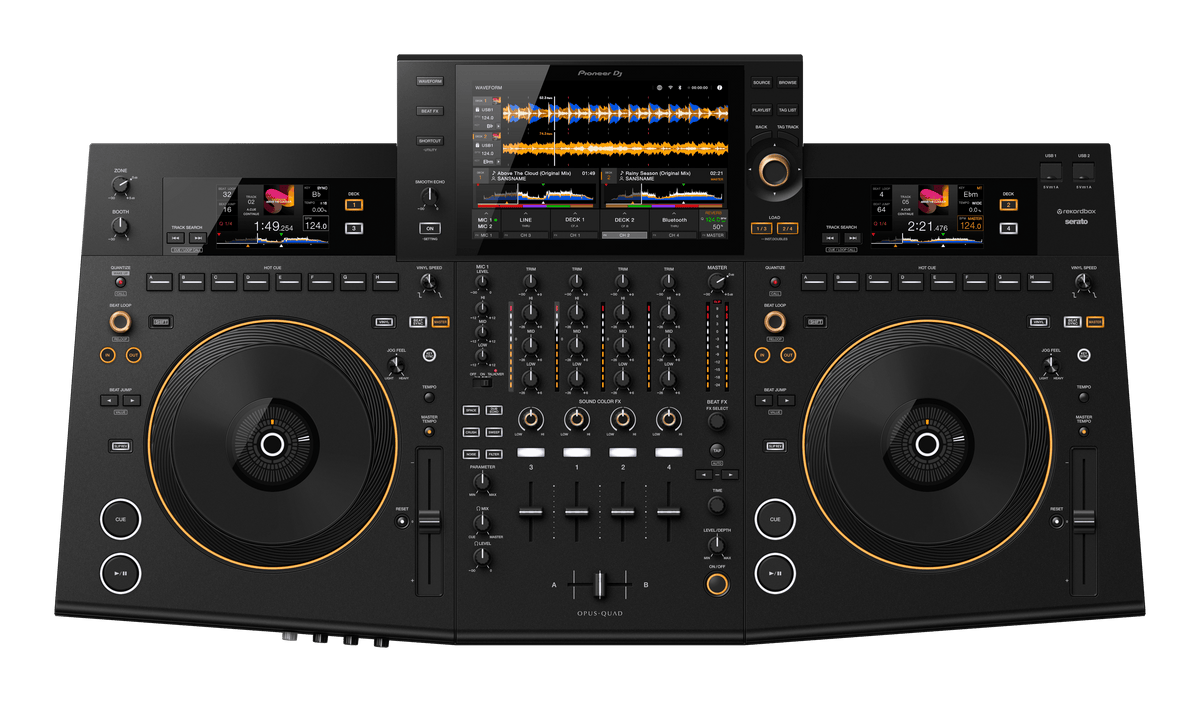Tap the globe icon on the touchscreen header
Viewport: 1200px width, 702px height.
[659, 87]
